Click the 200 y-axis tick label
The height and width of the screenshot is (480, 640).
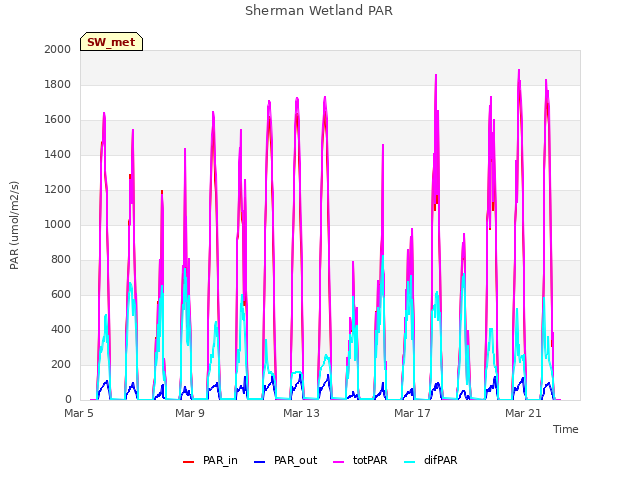click(61, 364)
